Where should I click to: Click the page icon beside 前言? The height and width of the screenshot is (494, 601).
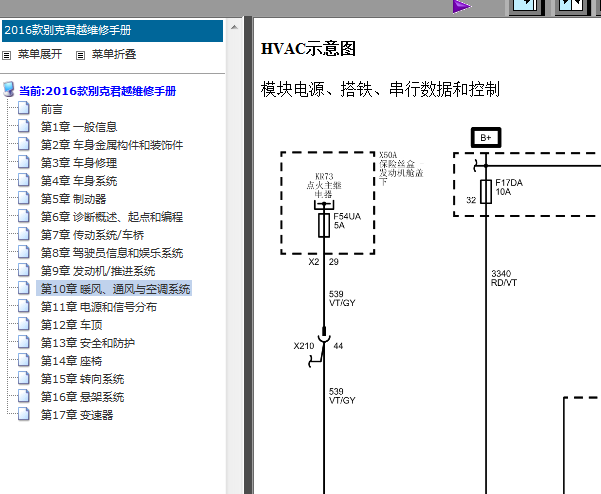point(24,108)
